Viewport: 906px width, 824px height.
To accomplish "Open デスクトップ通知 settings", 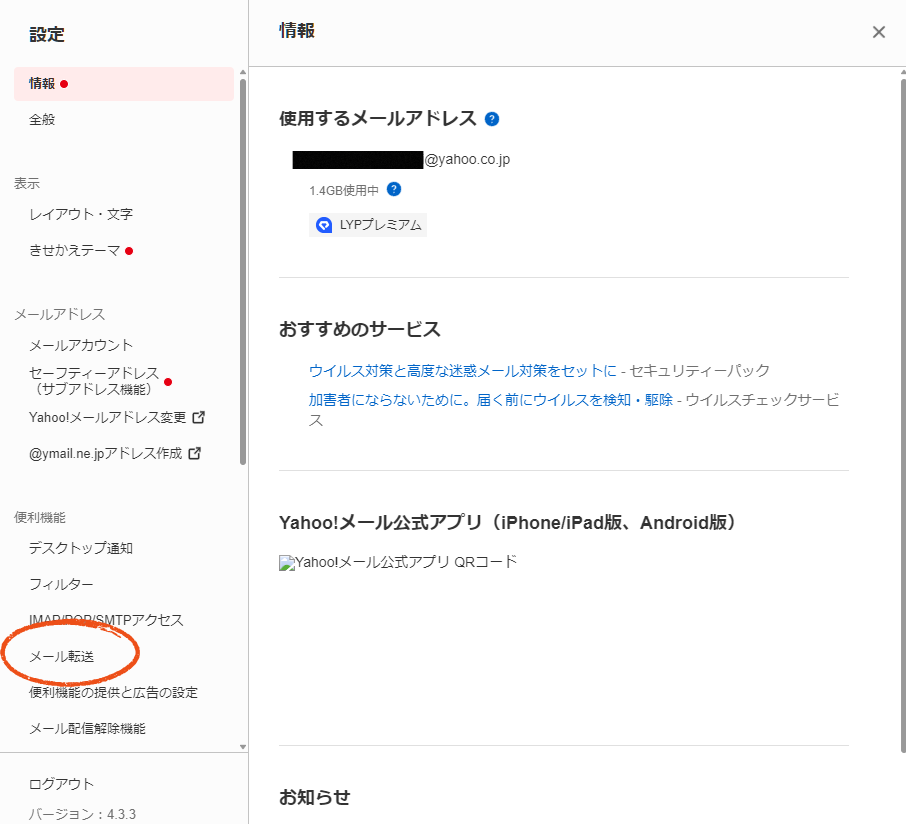I will 81,548.
